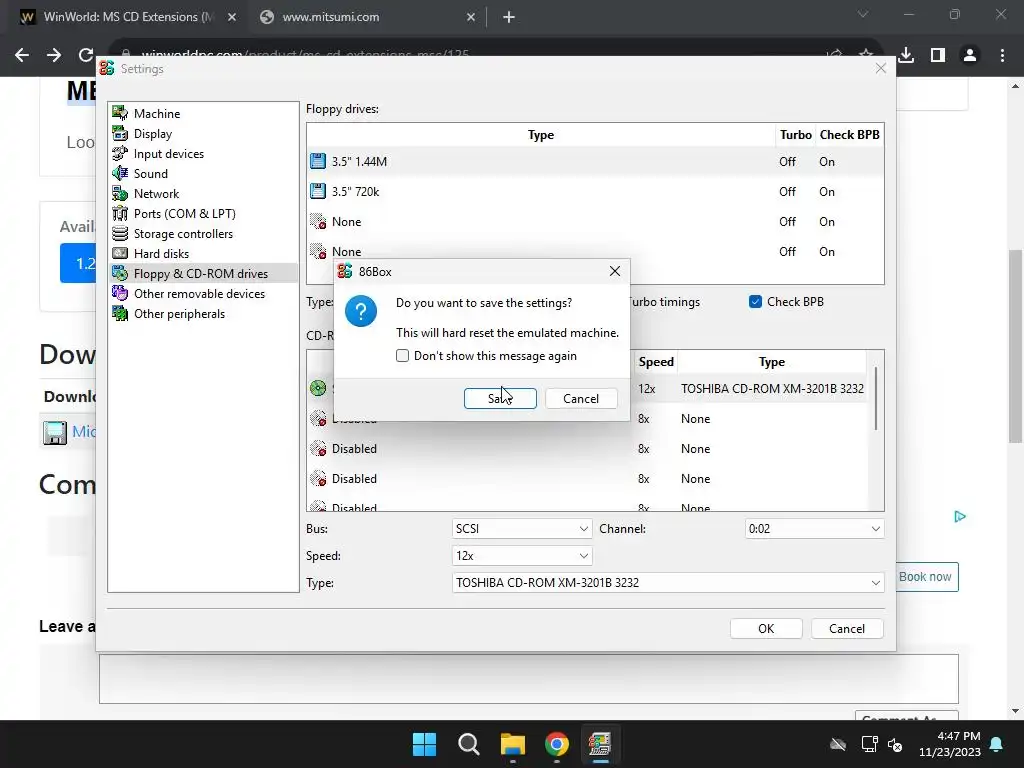
Task: Click OK in the Settings window
Action: click(x=766, y=628)
